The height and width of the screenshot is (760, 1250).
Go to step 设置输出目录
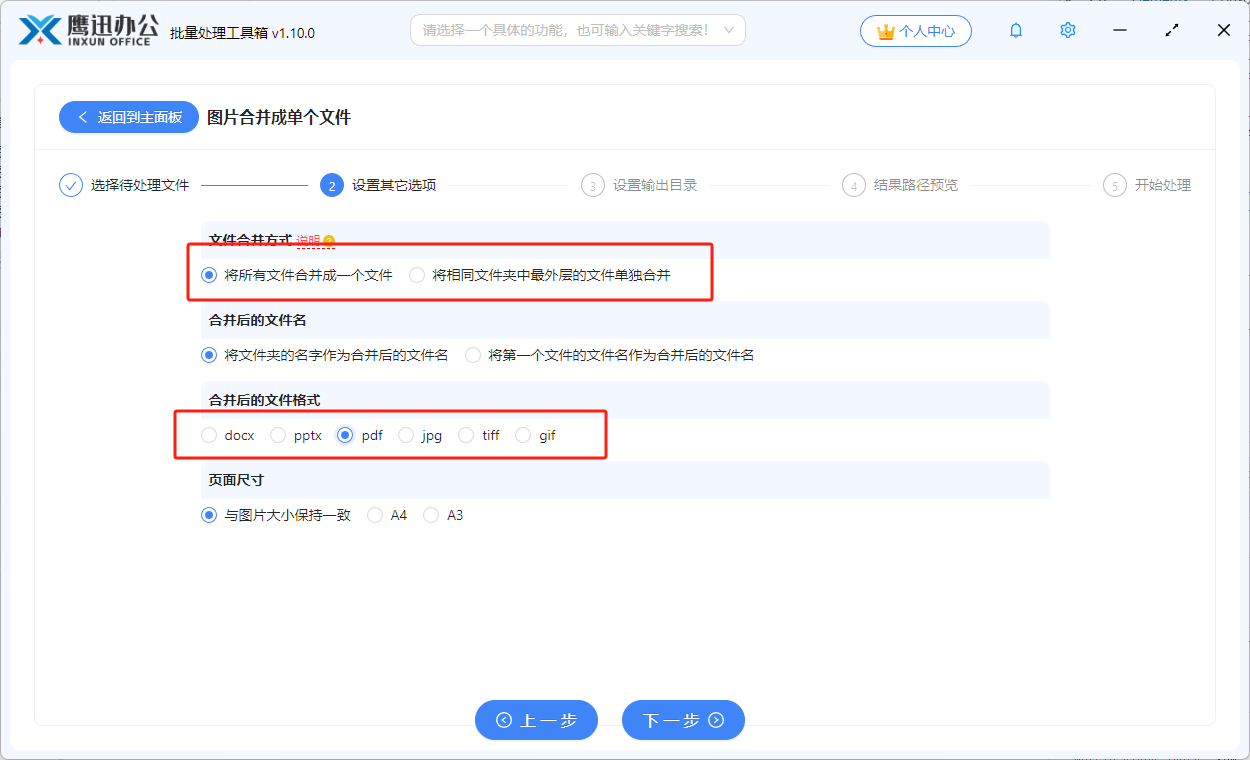click(655, 185)
